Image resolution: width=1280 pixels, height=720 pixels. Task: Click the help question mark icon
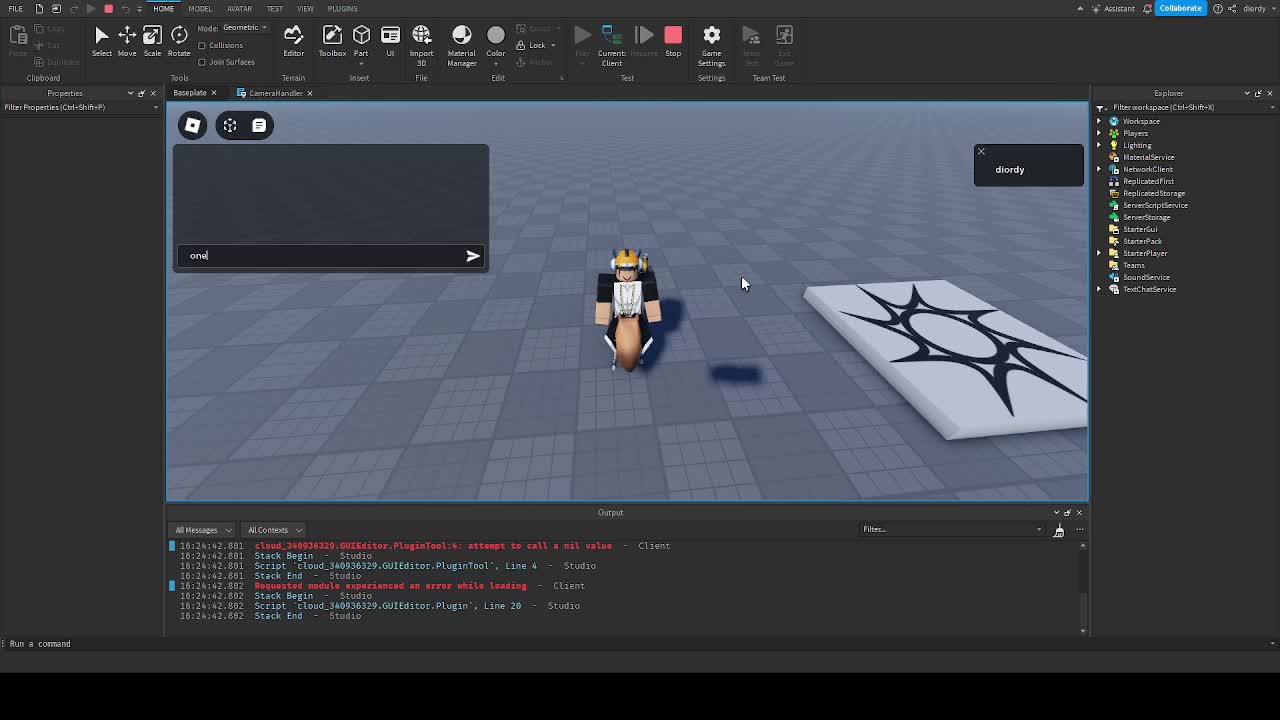(1218, 8)
